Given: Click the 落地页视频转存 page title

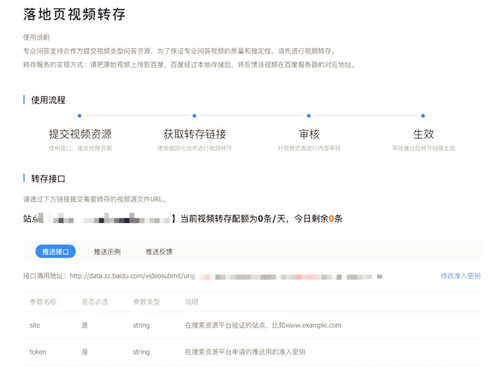Looking at the screenshot, I should 74,15.
